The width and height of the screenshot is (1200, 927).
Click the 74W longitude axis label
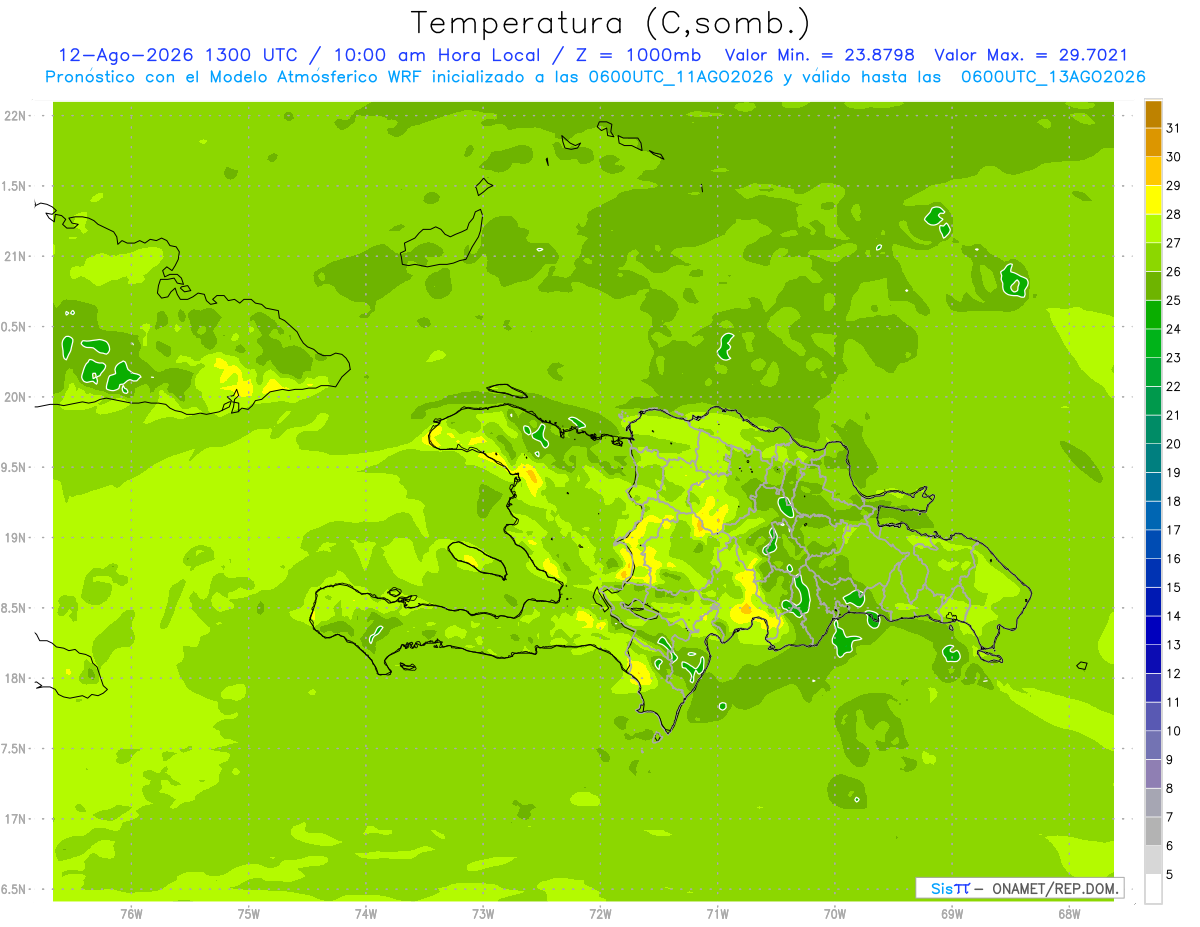366,913
